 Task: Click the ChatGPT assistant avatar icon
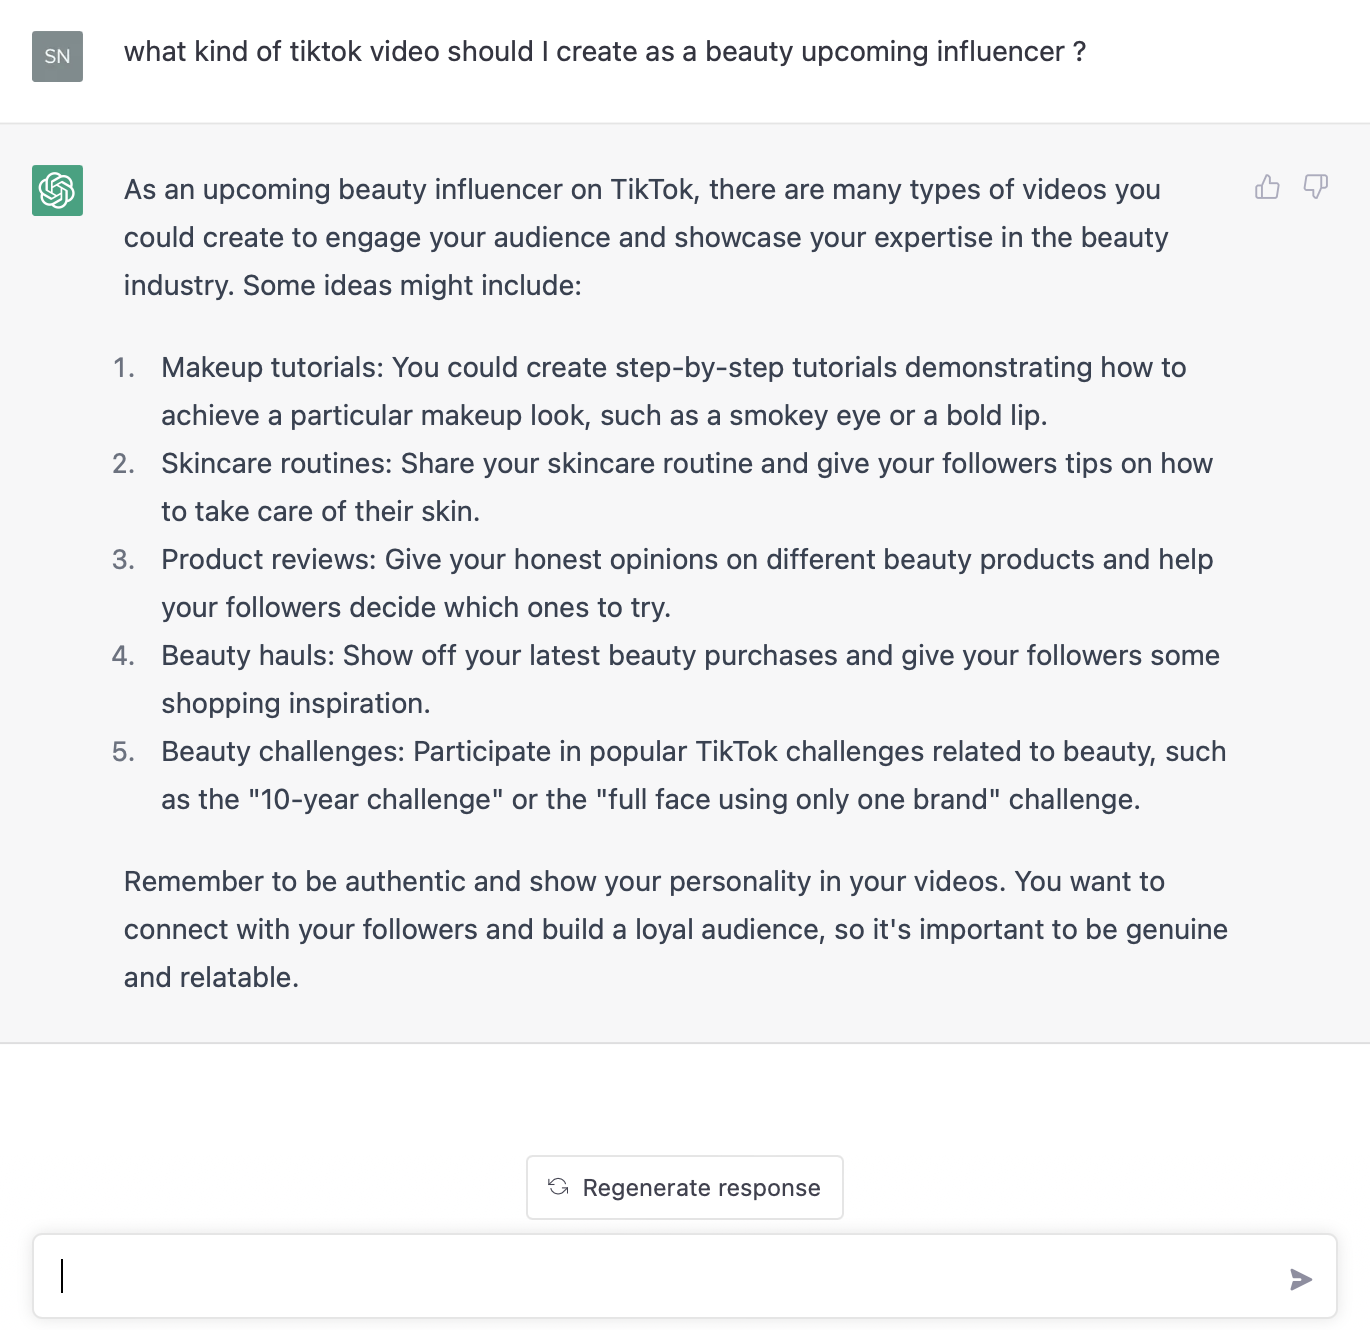pos(57,189)
